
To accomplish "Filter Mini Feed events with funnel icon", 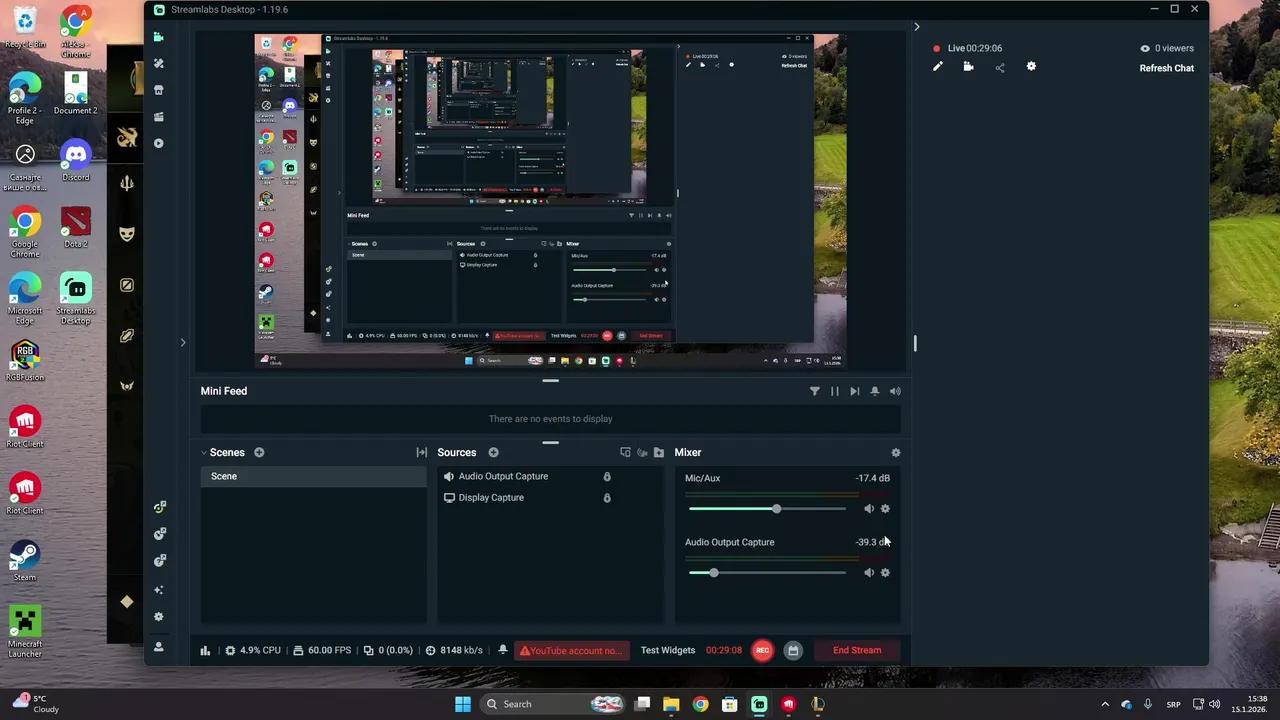I will pos(814,392).
